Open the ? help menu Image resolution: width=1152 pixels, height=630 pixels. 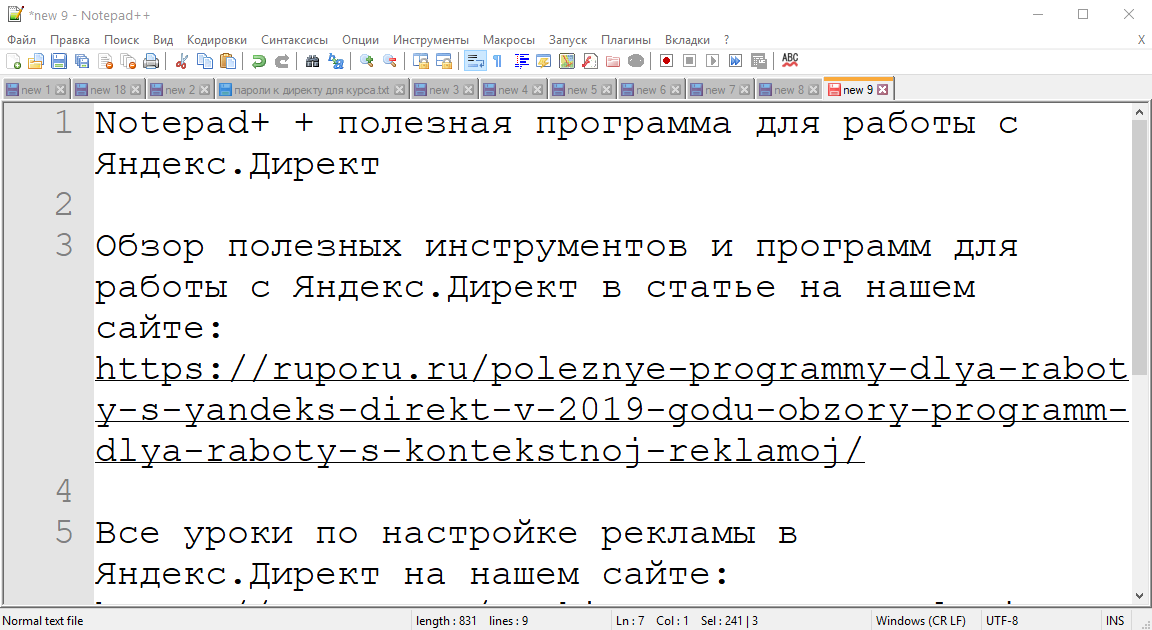[x=727, y=40]
